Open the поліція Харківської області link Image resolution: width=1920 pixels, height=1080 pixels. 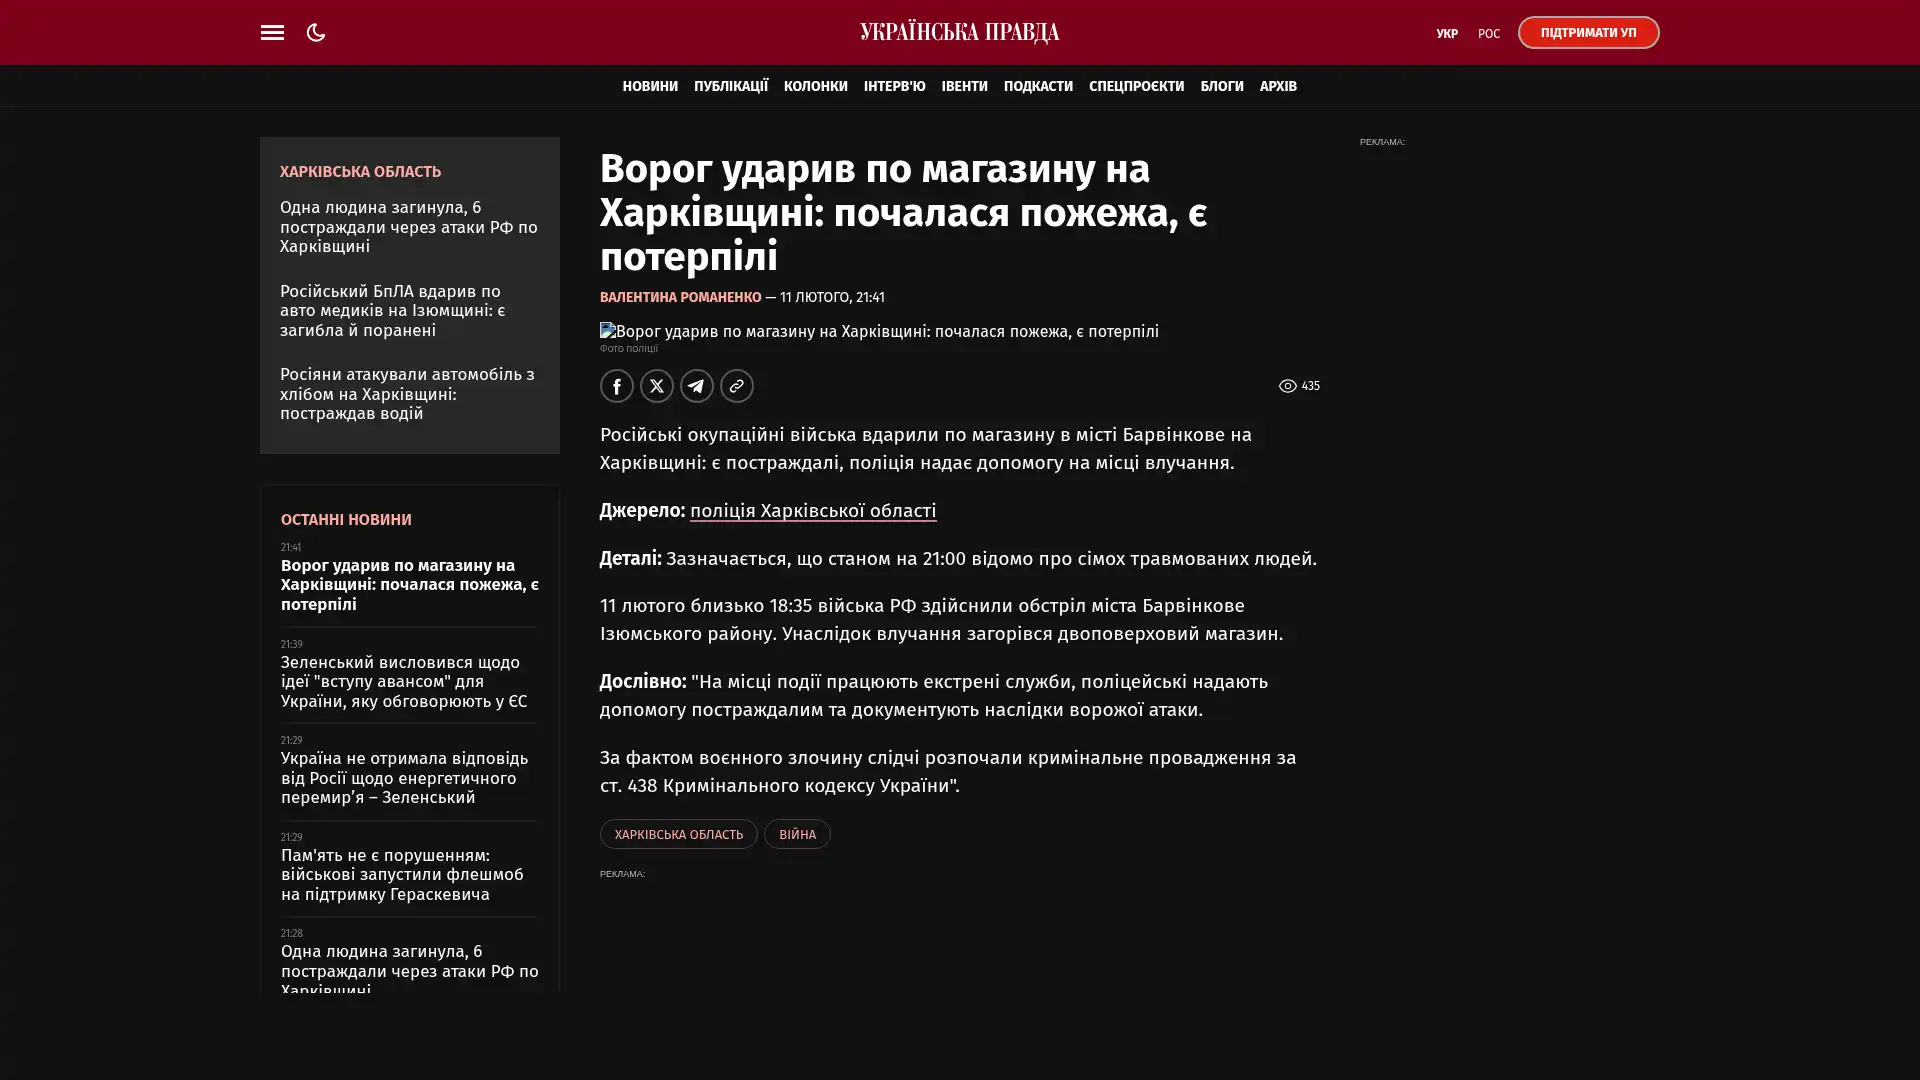point(812,511)
